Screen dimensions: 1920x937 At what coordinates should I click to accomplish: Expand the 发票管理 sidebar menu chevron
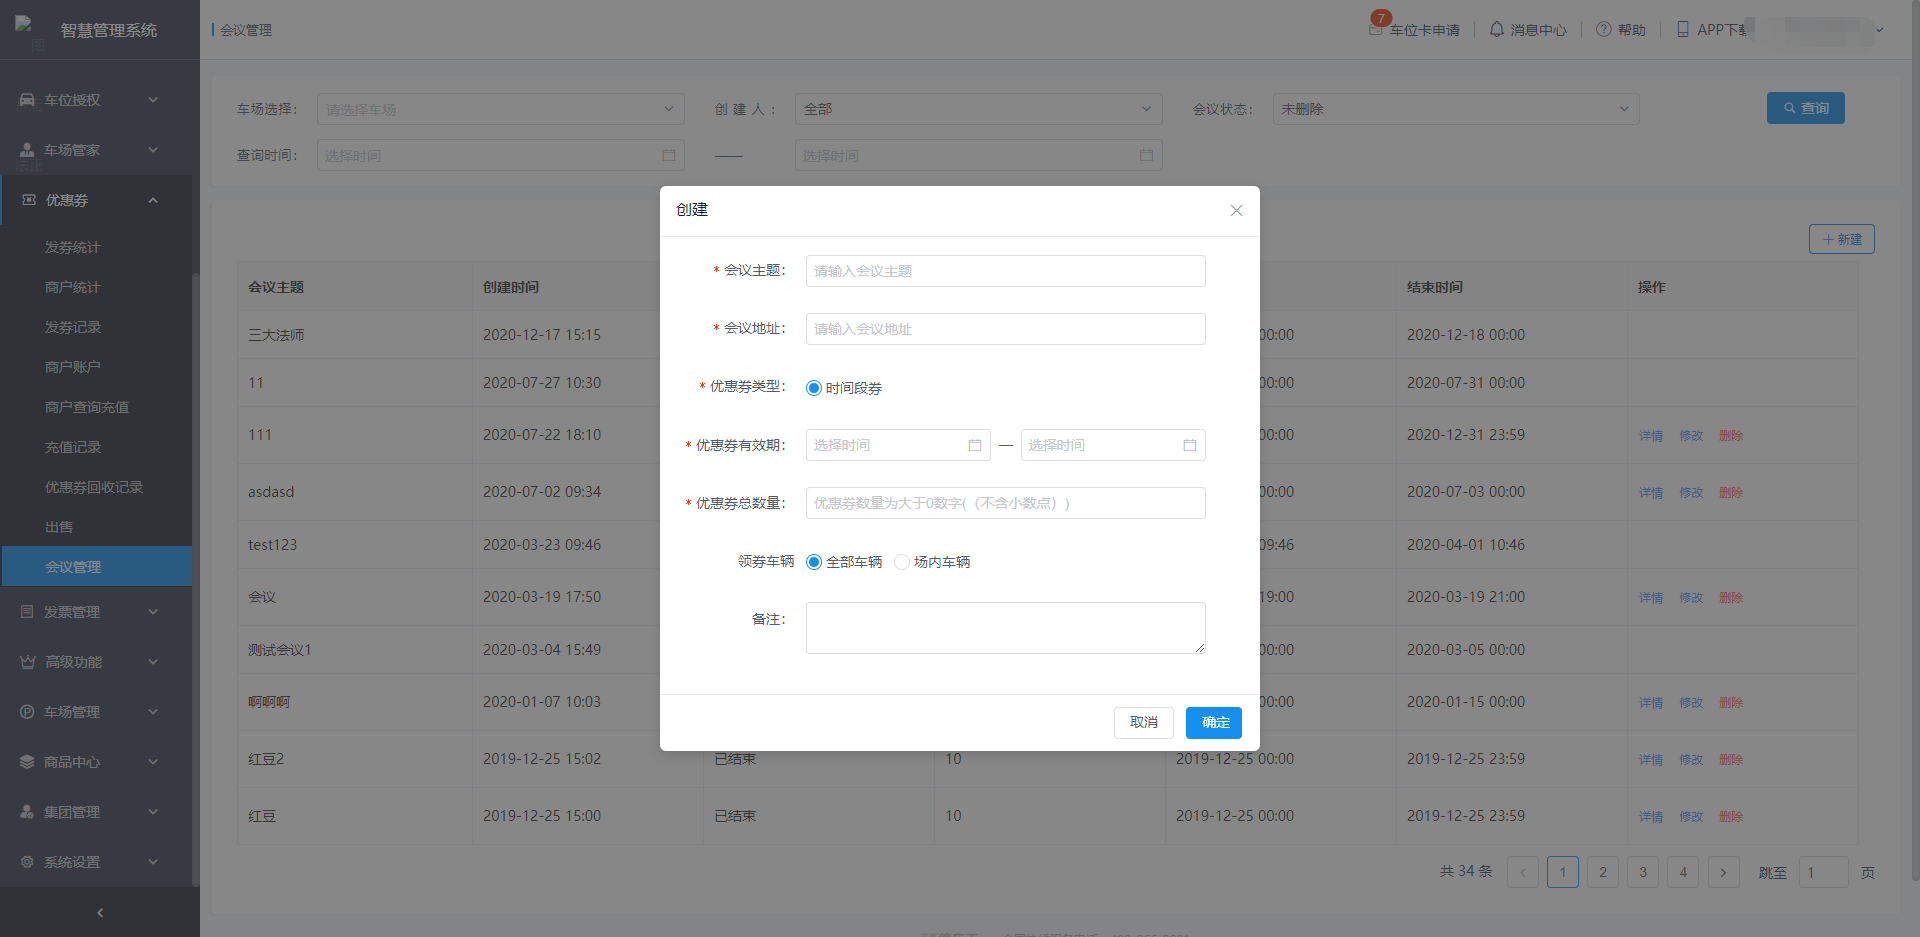coord(153,612)
